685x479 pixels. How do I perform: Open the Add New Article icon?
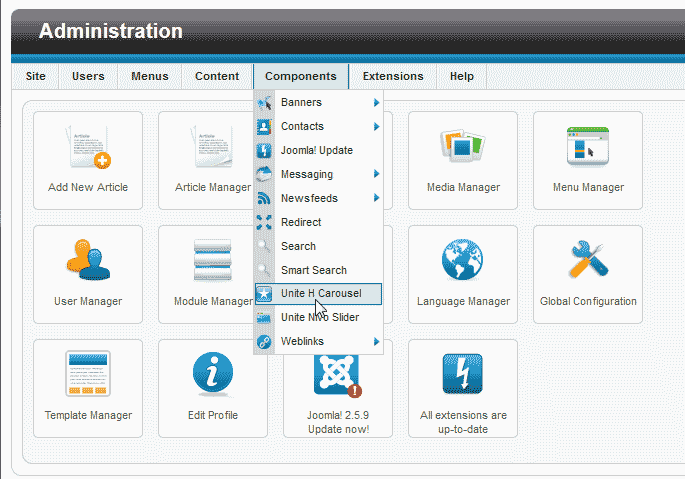click(x=88, y=148)
